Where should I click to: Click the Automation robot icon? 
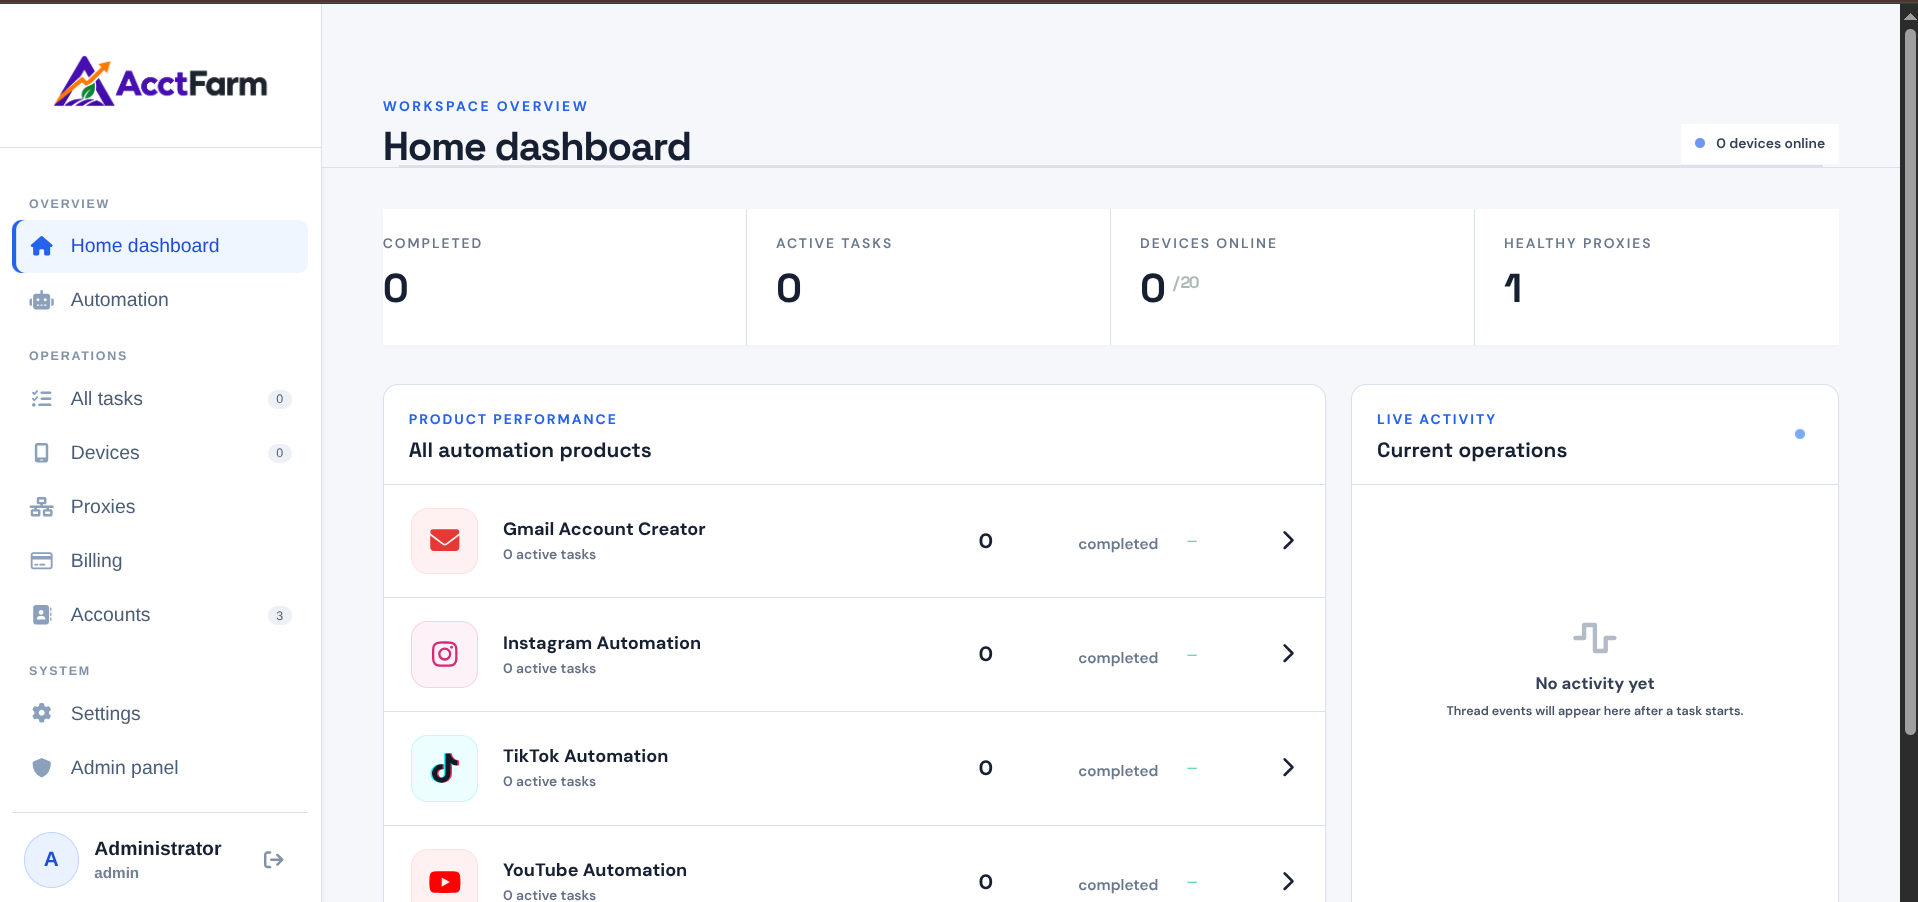tap(42, 300)
